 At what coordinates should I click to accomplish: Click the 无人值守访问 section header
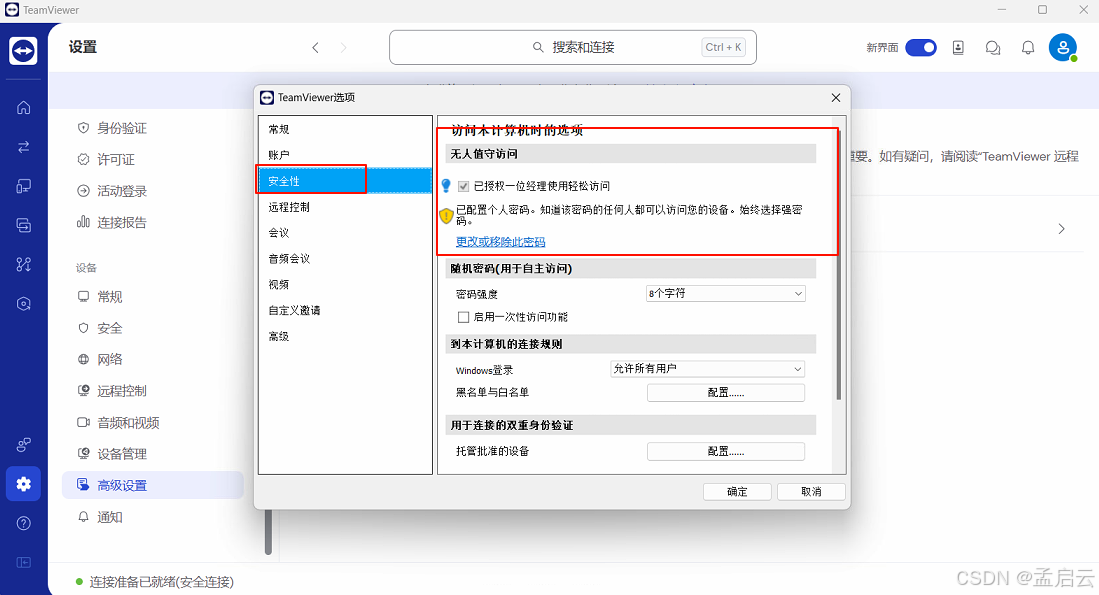coord(631,153)
